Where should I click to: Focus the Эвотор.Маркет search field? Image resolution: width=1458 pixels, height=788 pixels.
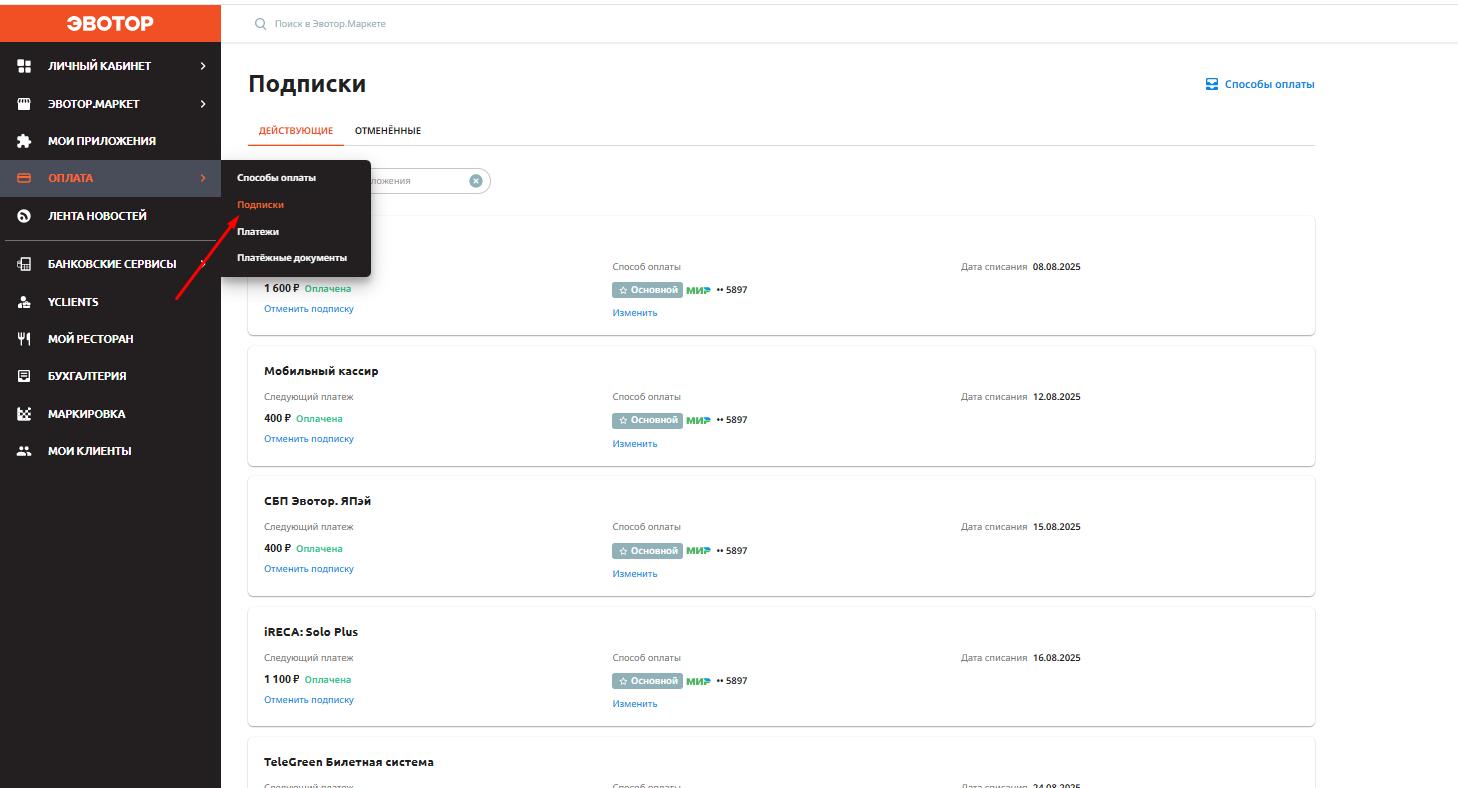330,23
